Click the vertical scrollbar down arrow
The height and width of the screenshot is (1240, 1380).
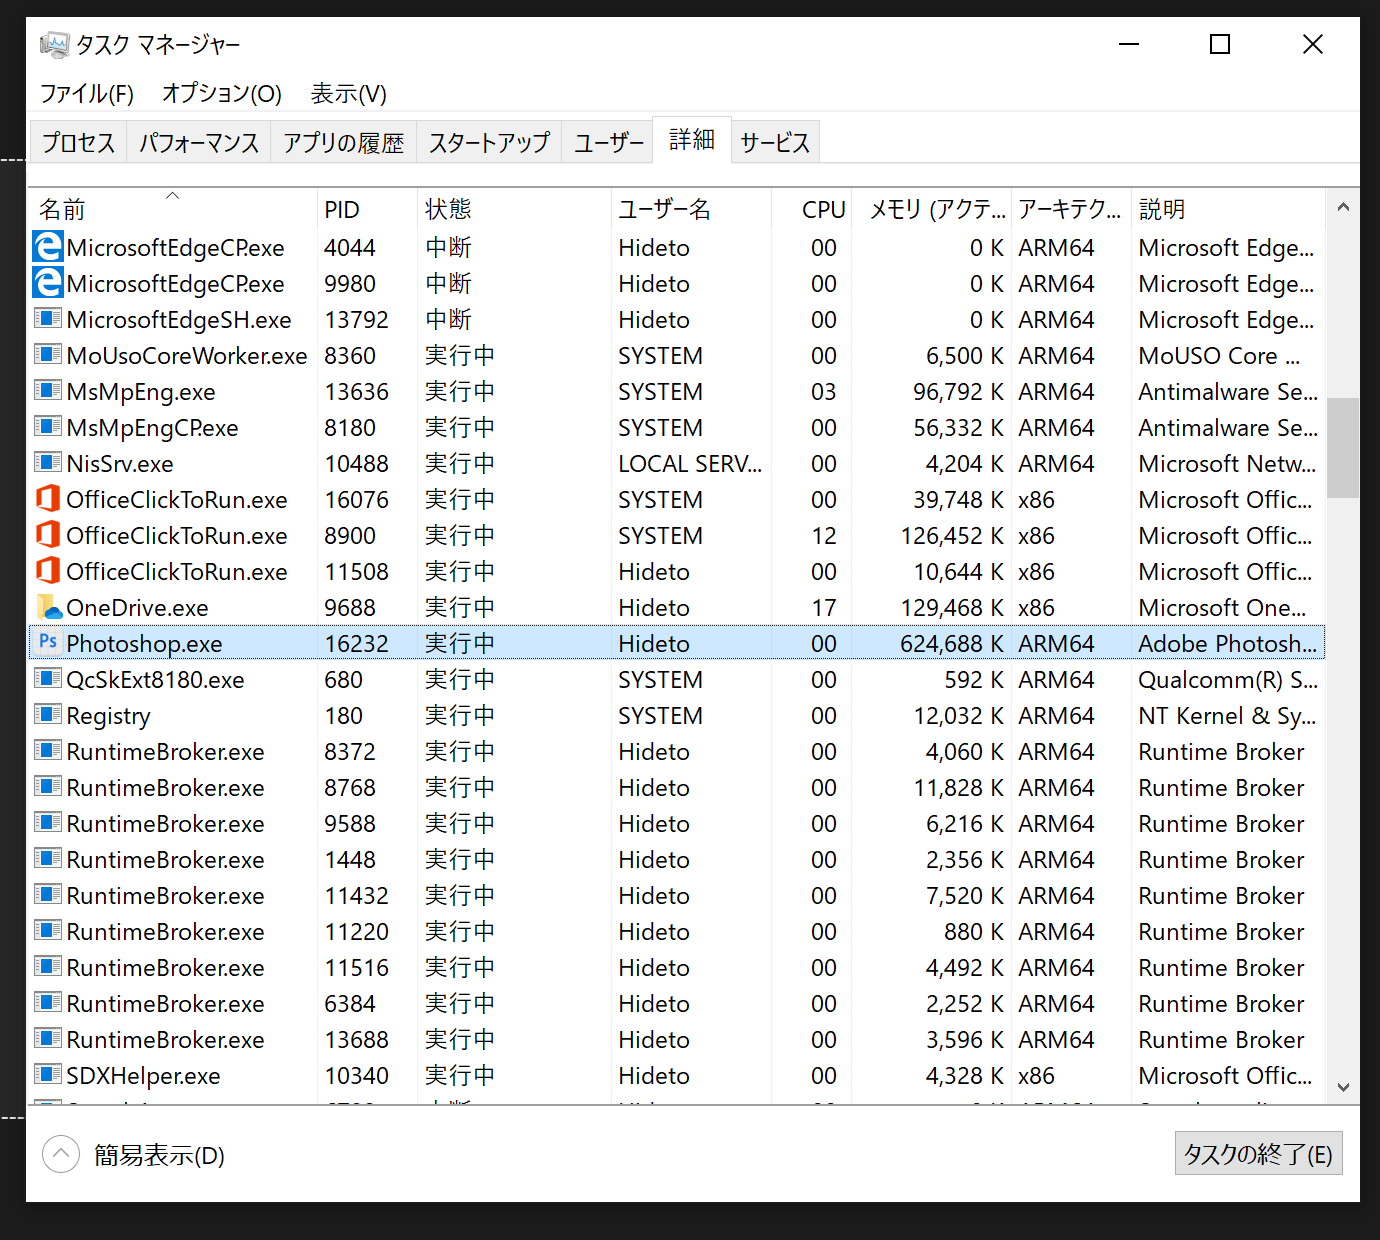1343,1087
